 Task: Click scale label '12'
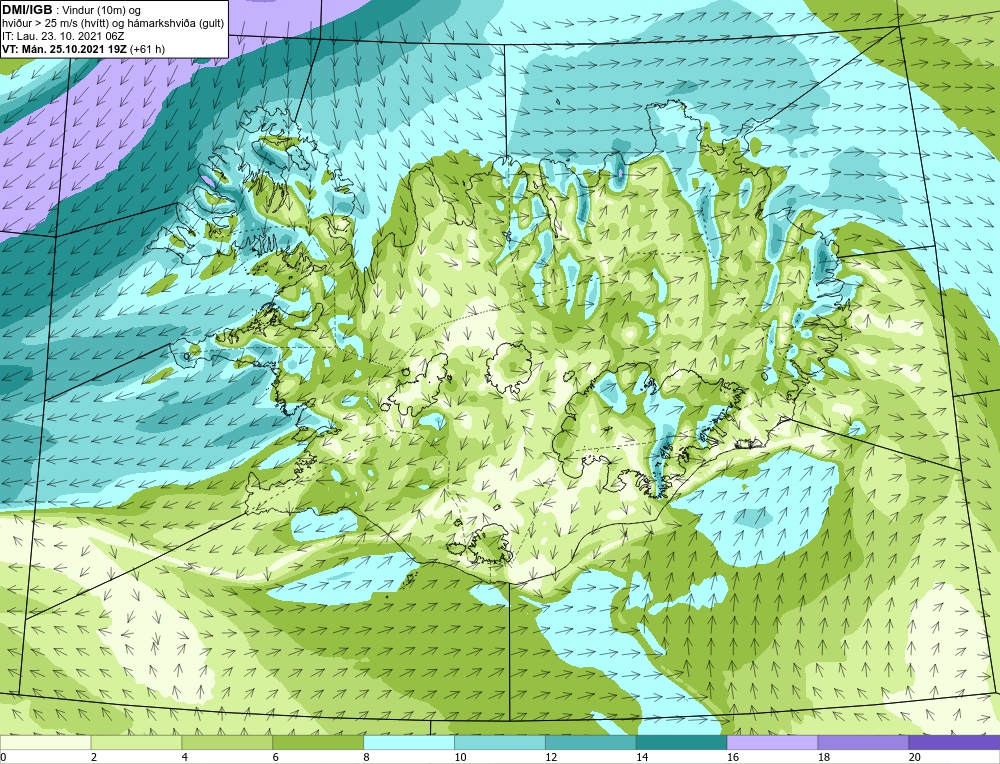[x=551, y=757]
